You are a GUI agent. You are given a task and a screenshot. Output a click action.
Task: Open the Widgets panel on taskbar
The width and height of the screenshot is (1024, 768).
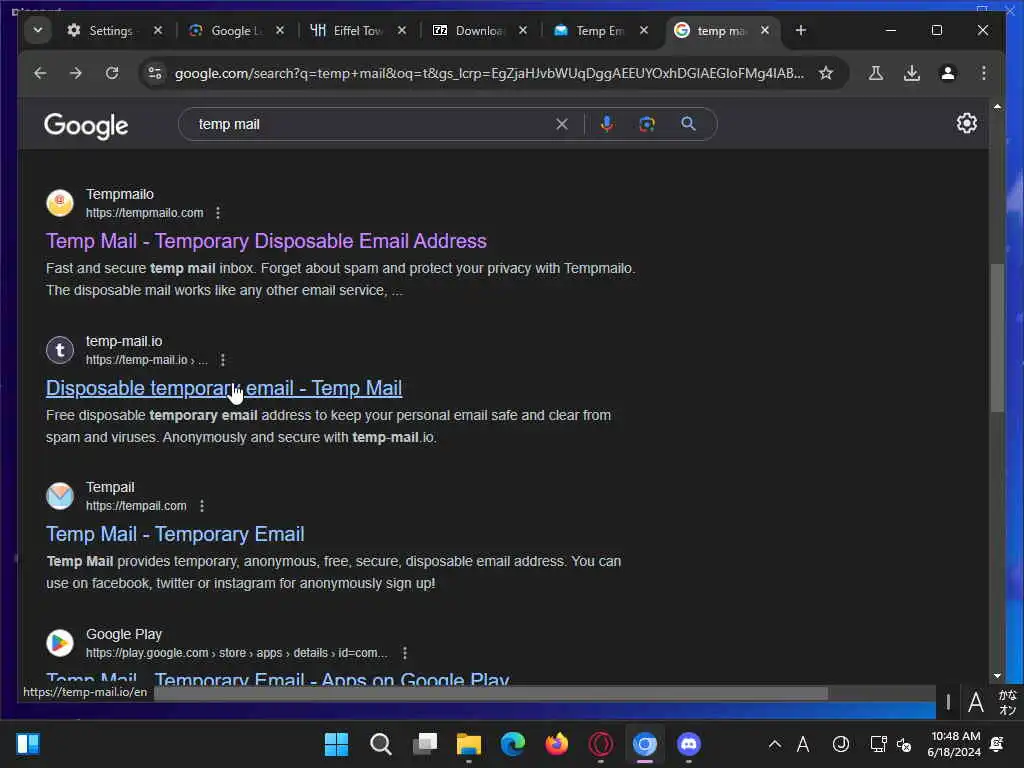coord(28,744)
